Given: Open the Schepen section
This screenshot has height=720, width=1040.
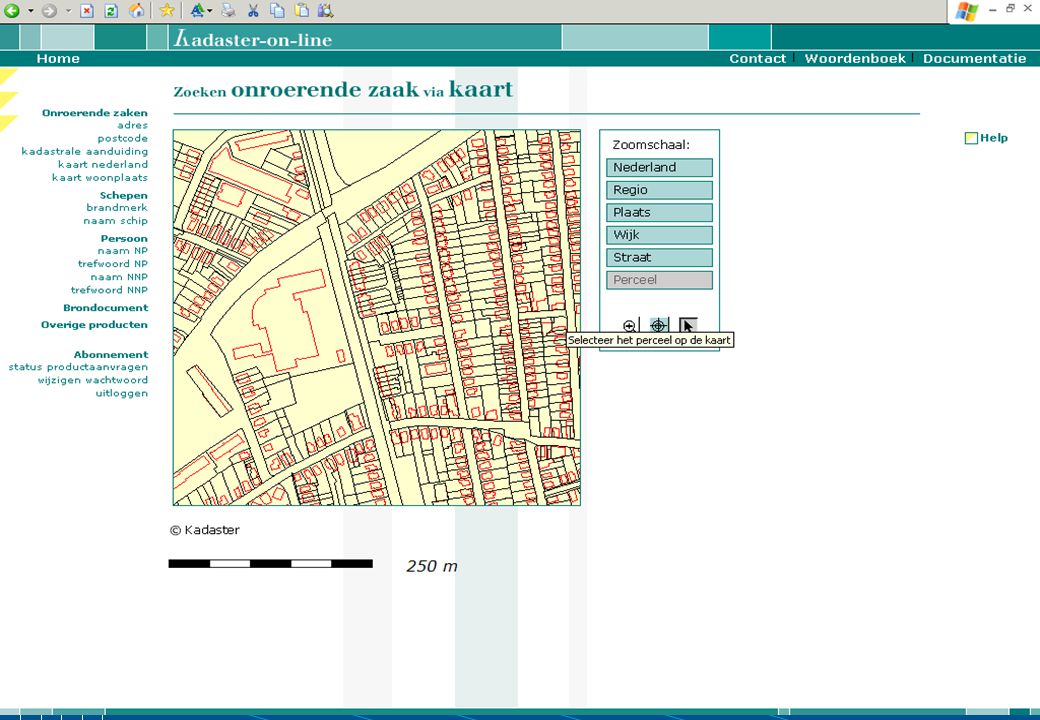Looking at the screenshot, I should [123, 196].
